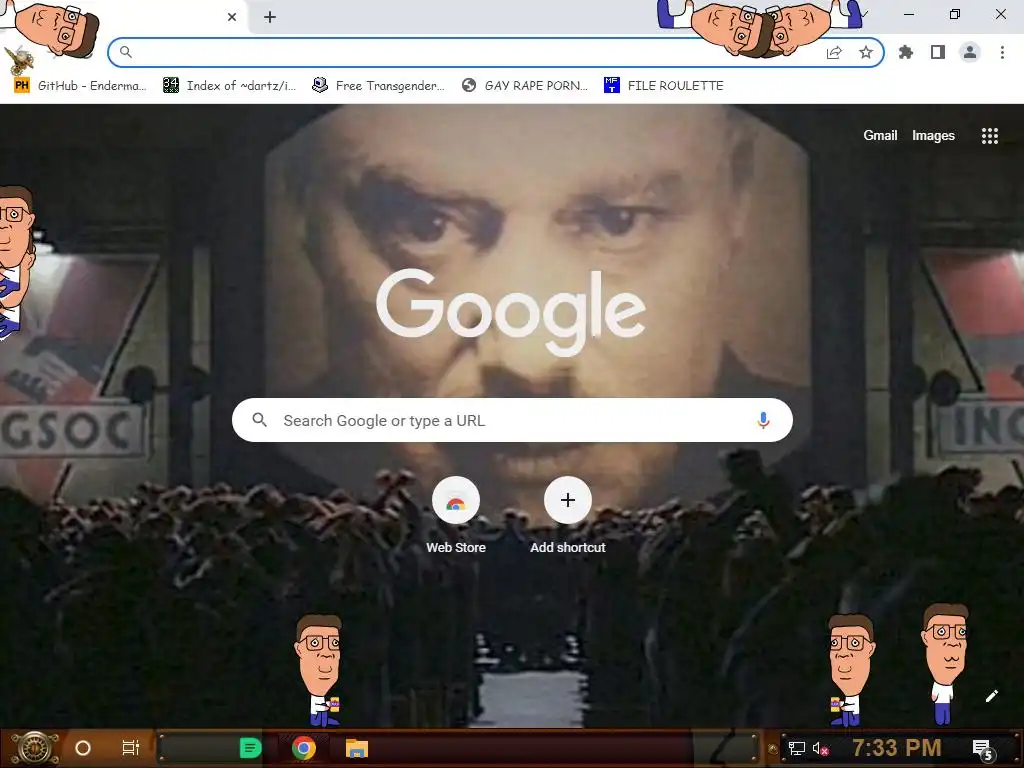Open Chrome's three-dot menu

point(1002,52)
